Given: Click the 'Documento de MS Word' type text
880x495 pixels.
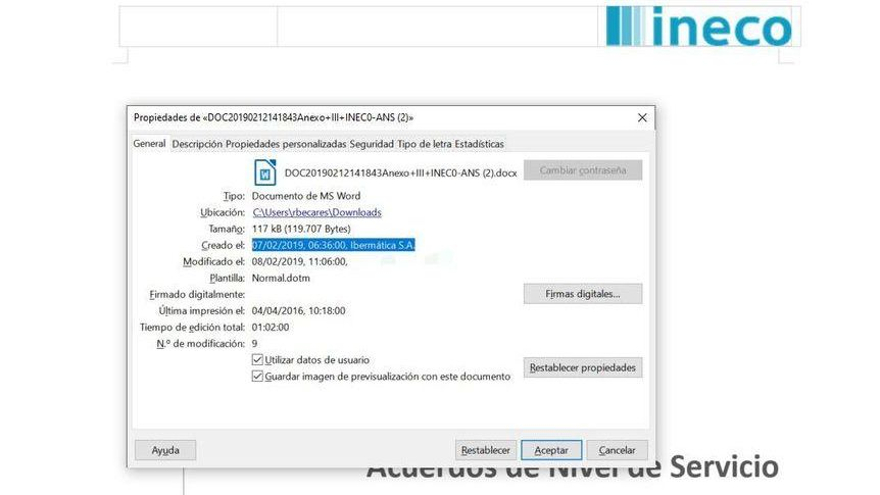Looking at the screenshot, I should point(306,196).
